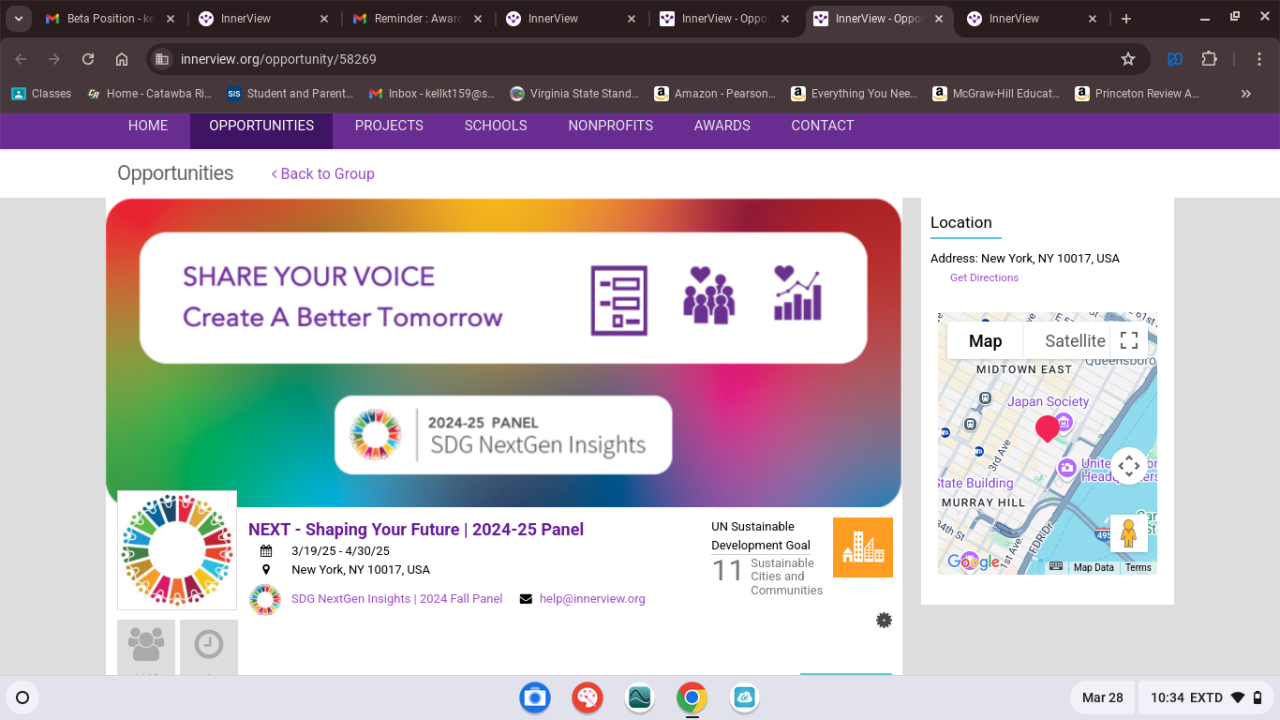Click the Back to Group link
This screenshot has height=720, width=1280.
click(323, 174)
